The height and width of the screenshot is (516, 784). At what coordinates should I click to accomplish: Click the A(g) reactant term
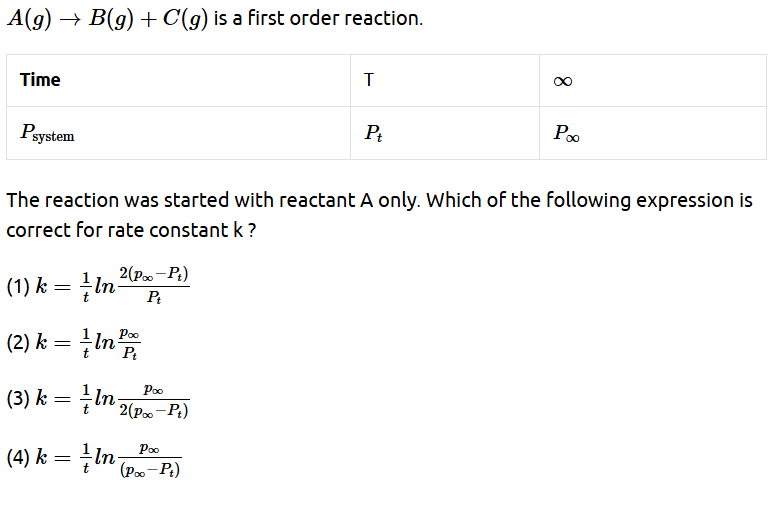coord(30,19)
